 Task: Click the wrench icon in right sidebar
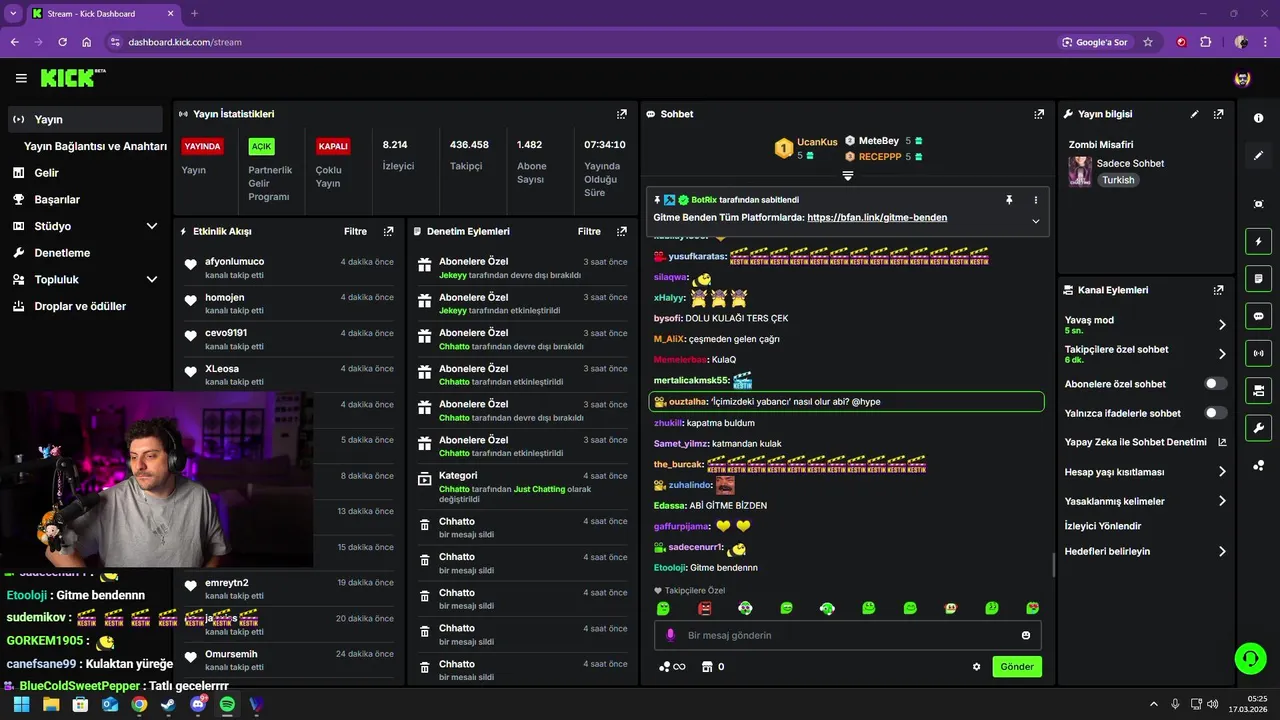1258,428
